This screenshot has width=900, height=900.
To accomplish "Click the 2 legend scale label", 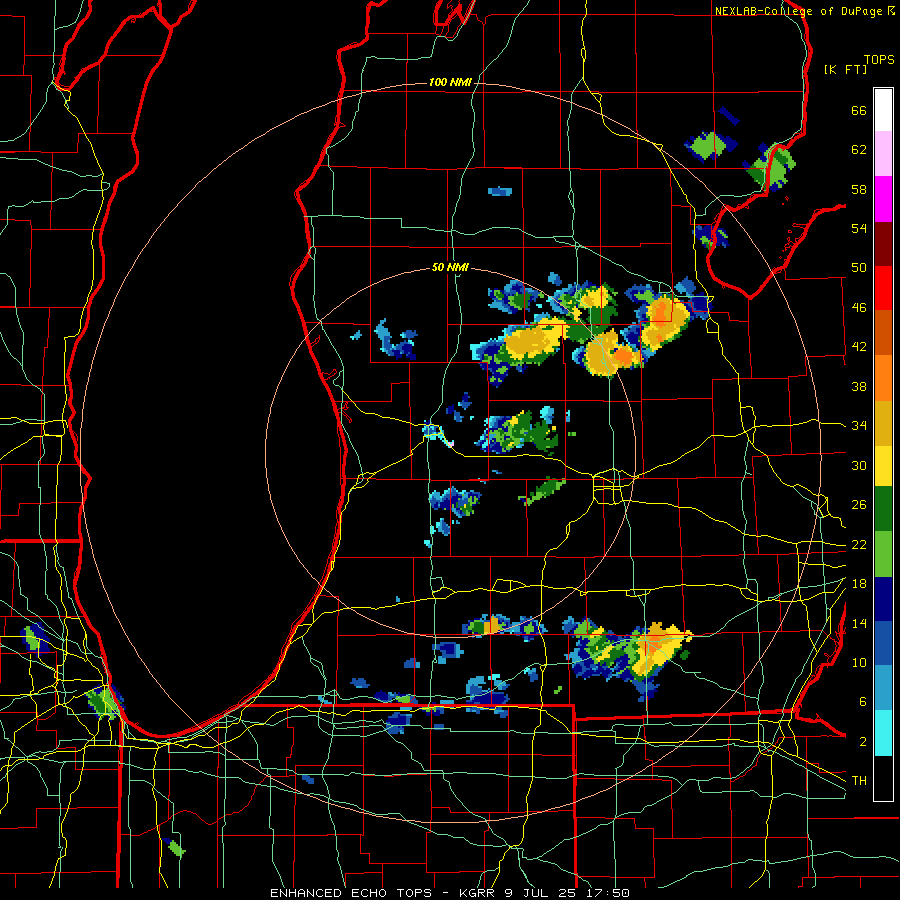I will [863, 742].
